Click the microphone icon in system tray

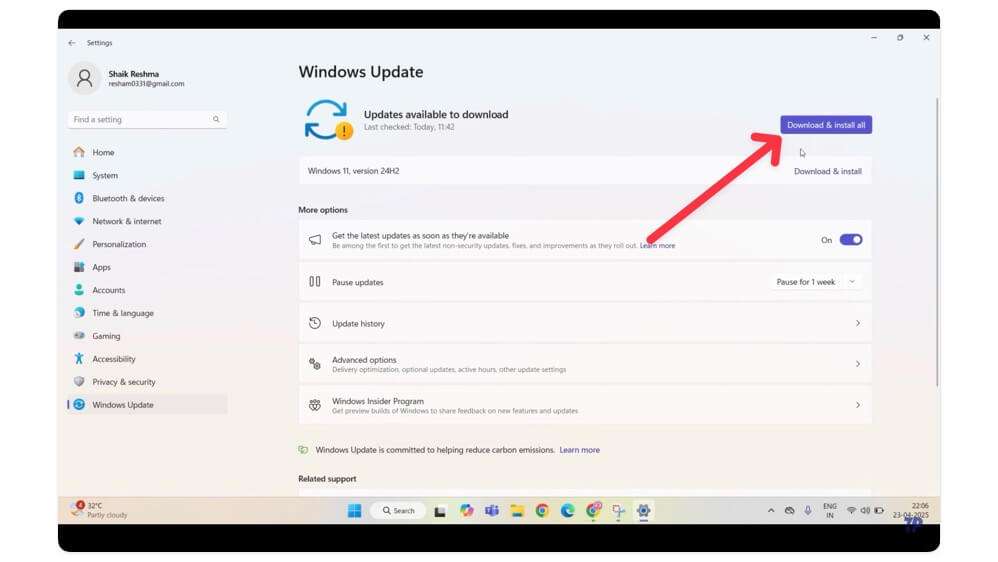[x=808, y=510]
